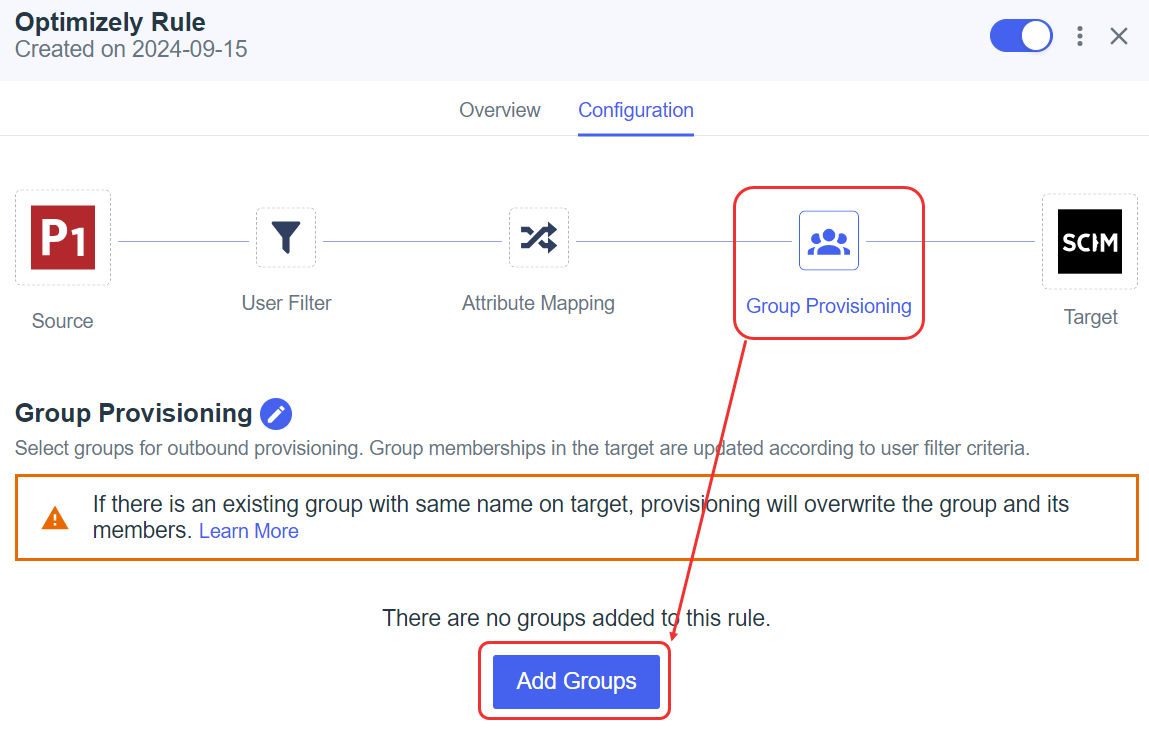Click the Target label
This screenshot has height=729, width=1149.
click(x=1090, y=317)
